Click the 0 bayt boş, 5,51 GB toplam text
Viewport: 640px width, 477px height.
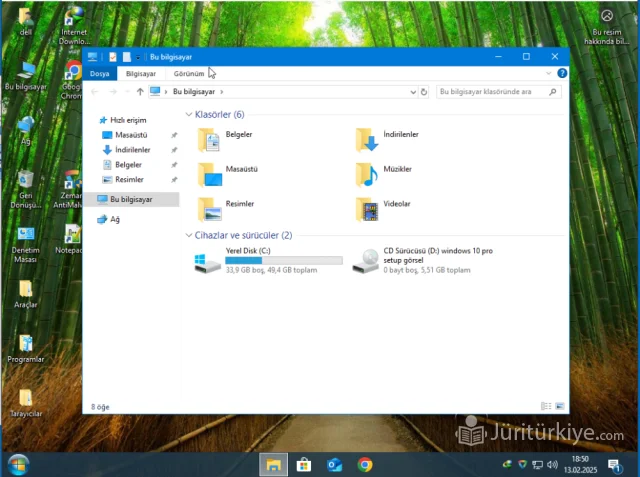(427, 270)
